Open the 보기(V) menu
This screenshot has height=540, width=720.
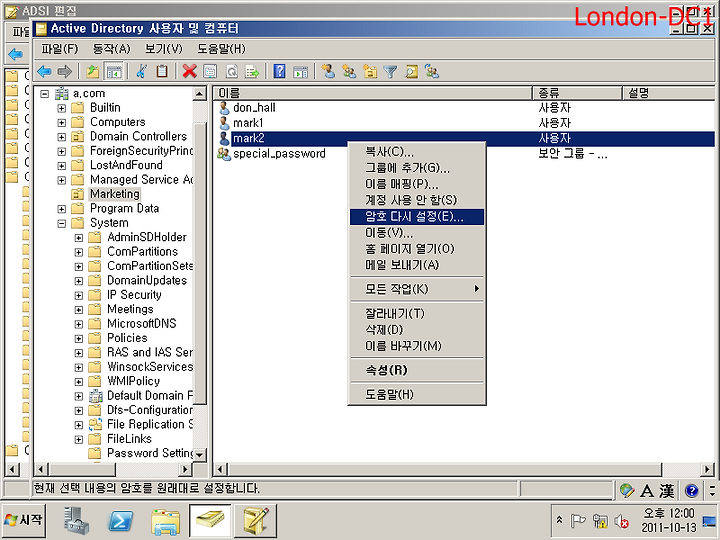[x=163, y=49]
